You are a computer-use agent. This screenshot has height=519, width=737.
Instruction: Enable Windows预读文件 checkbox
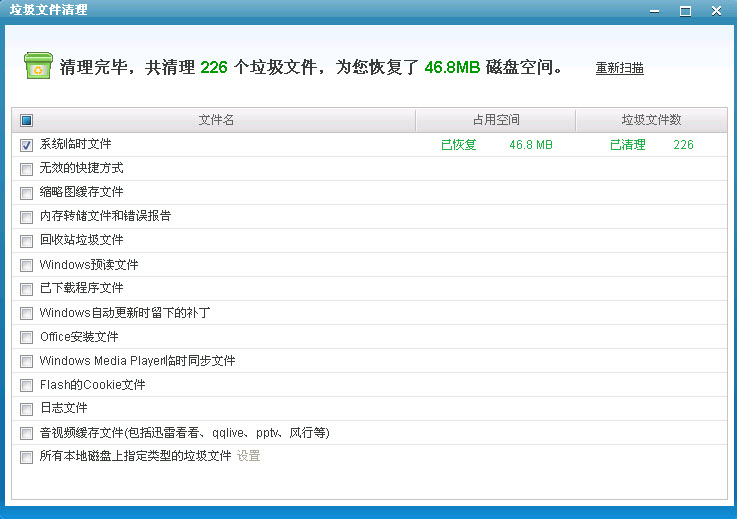point(26,265)
